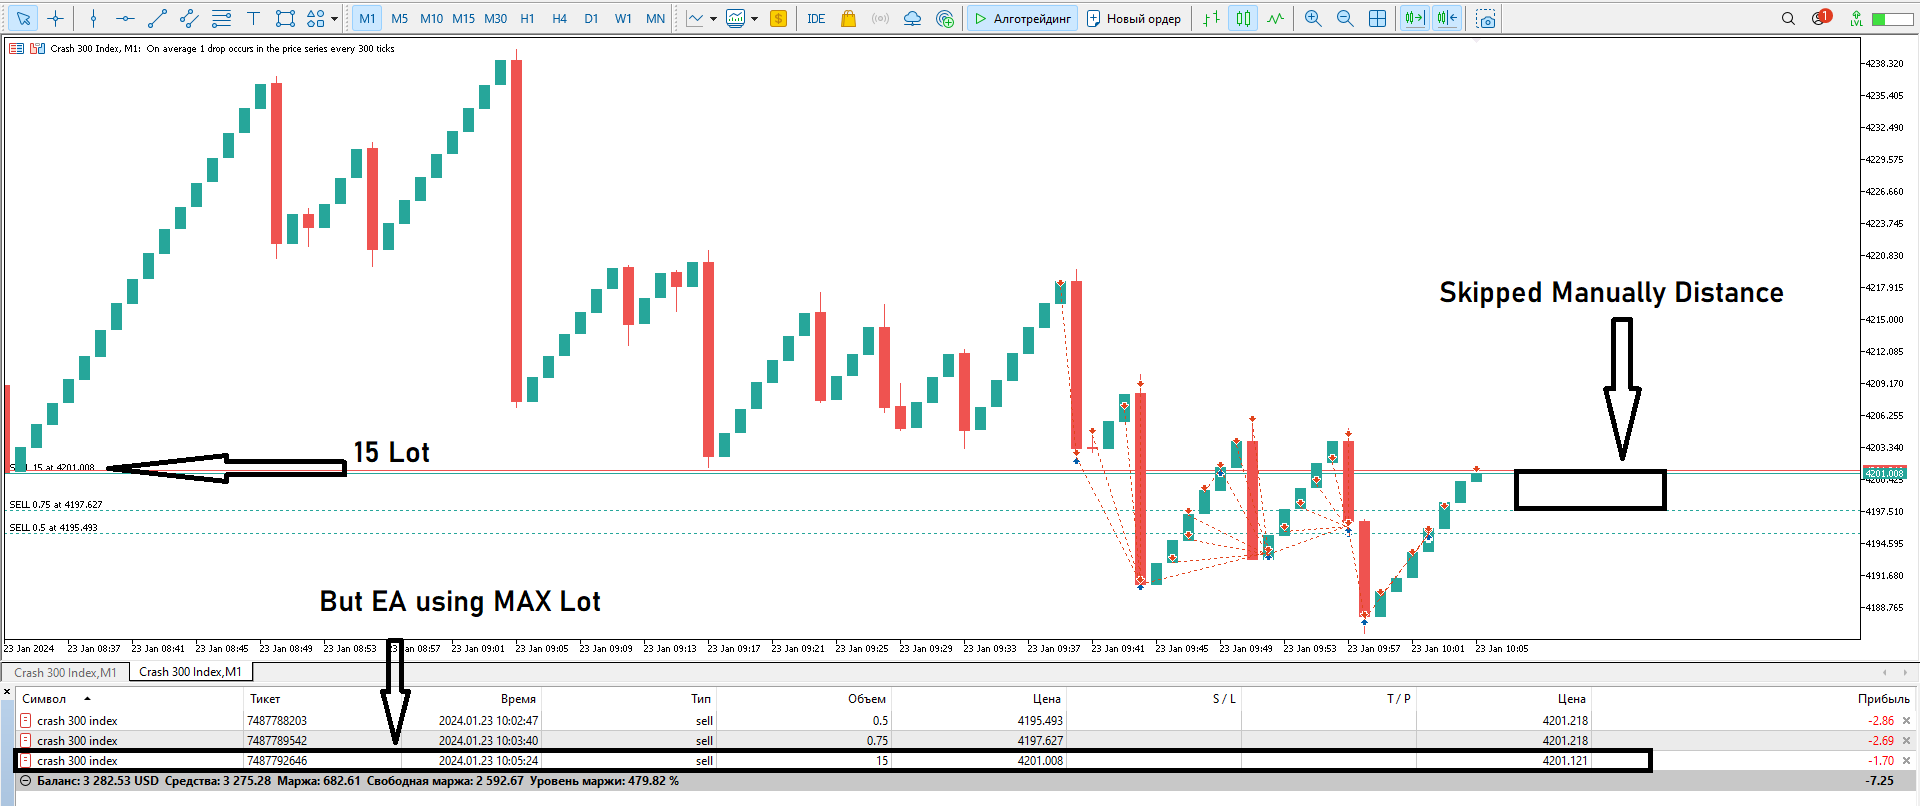Viewport: 1920px width, 806px height.
Task: Open the trading signals icon
Action: (x=880, y=18)
